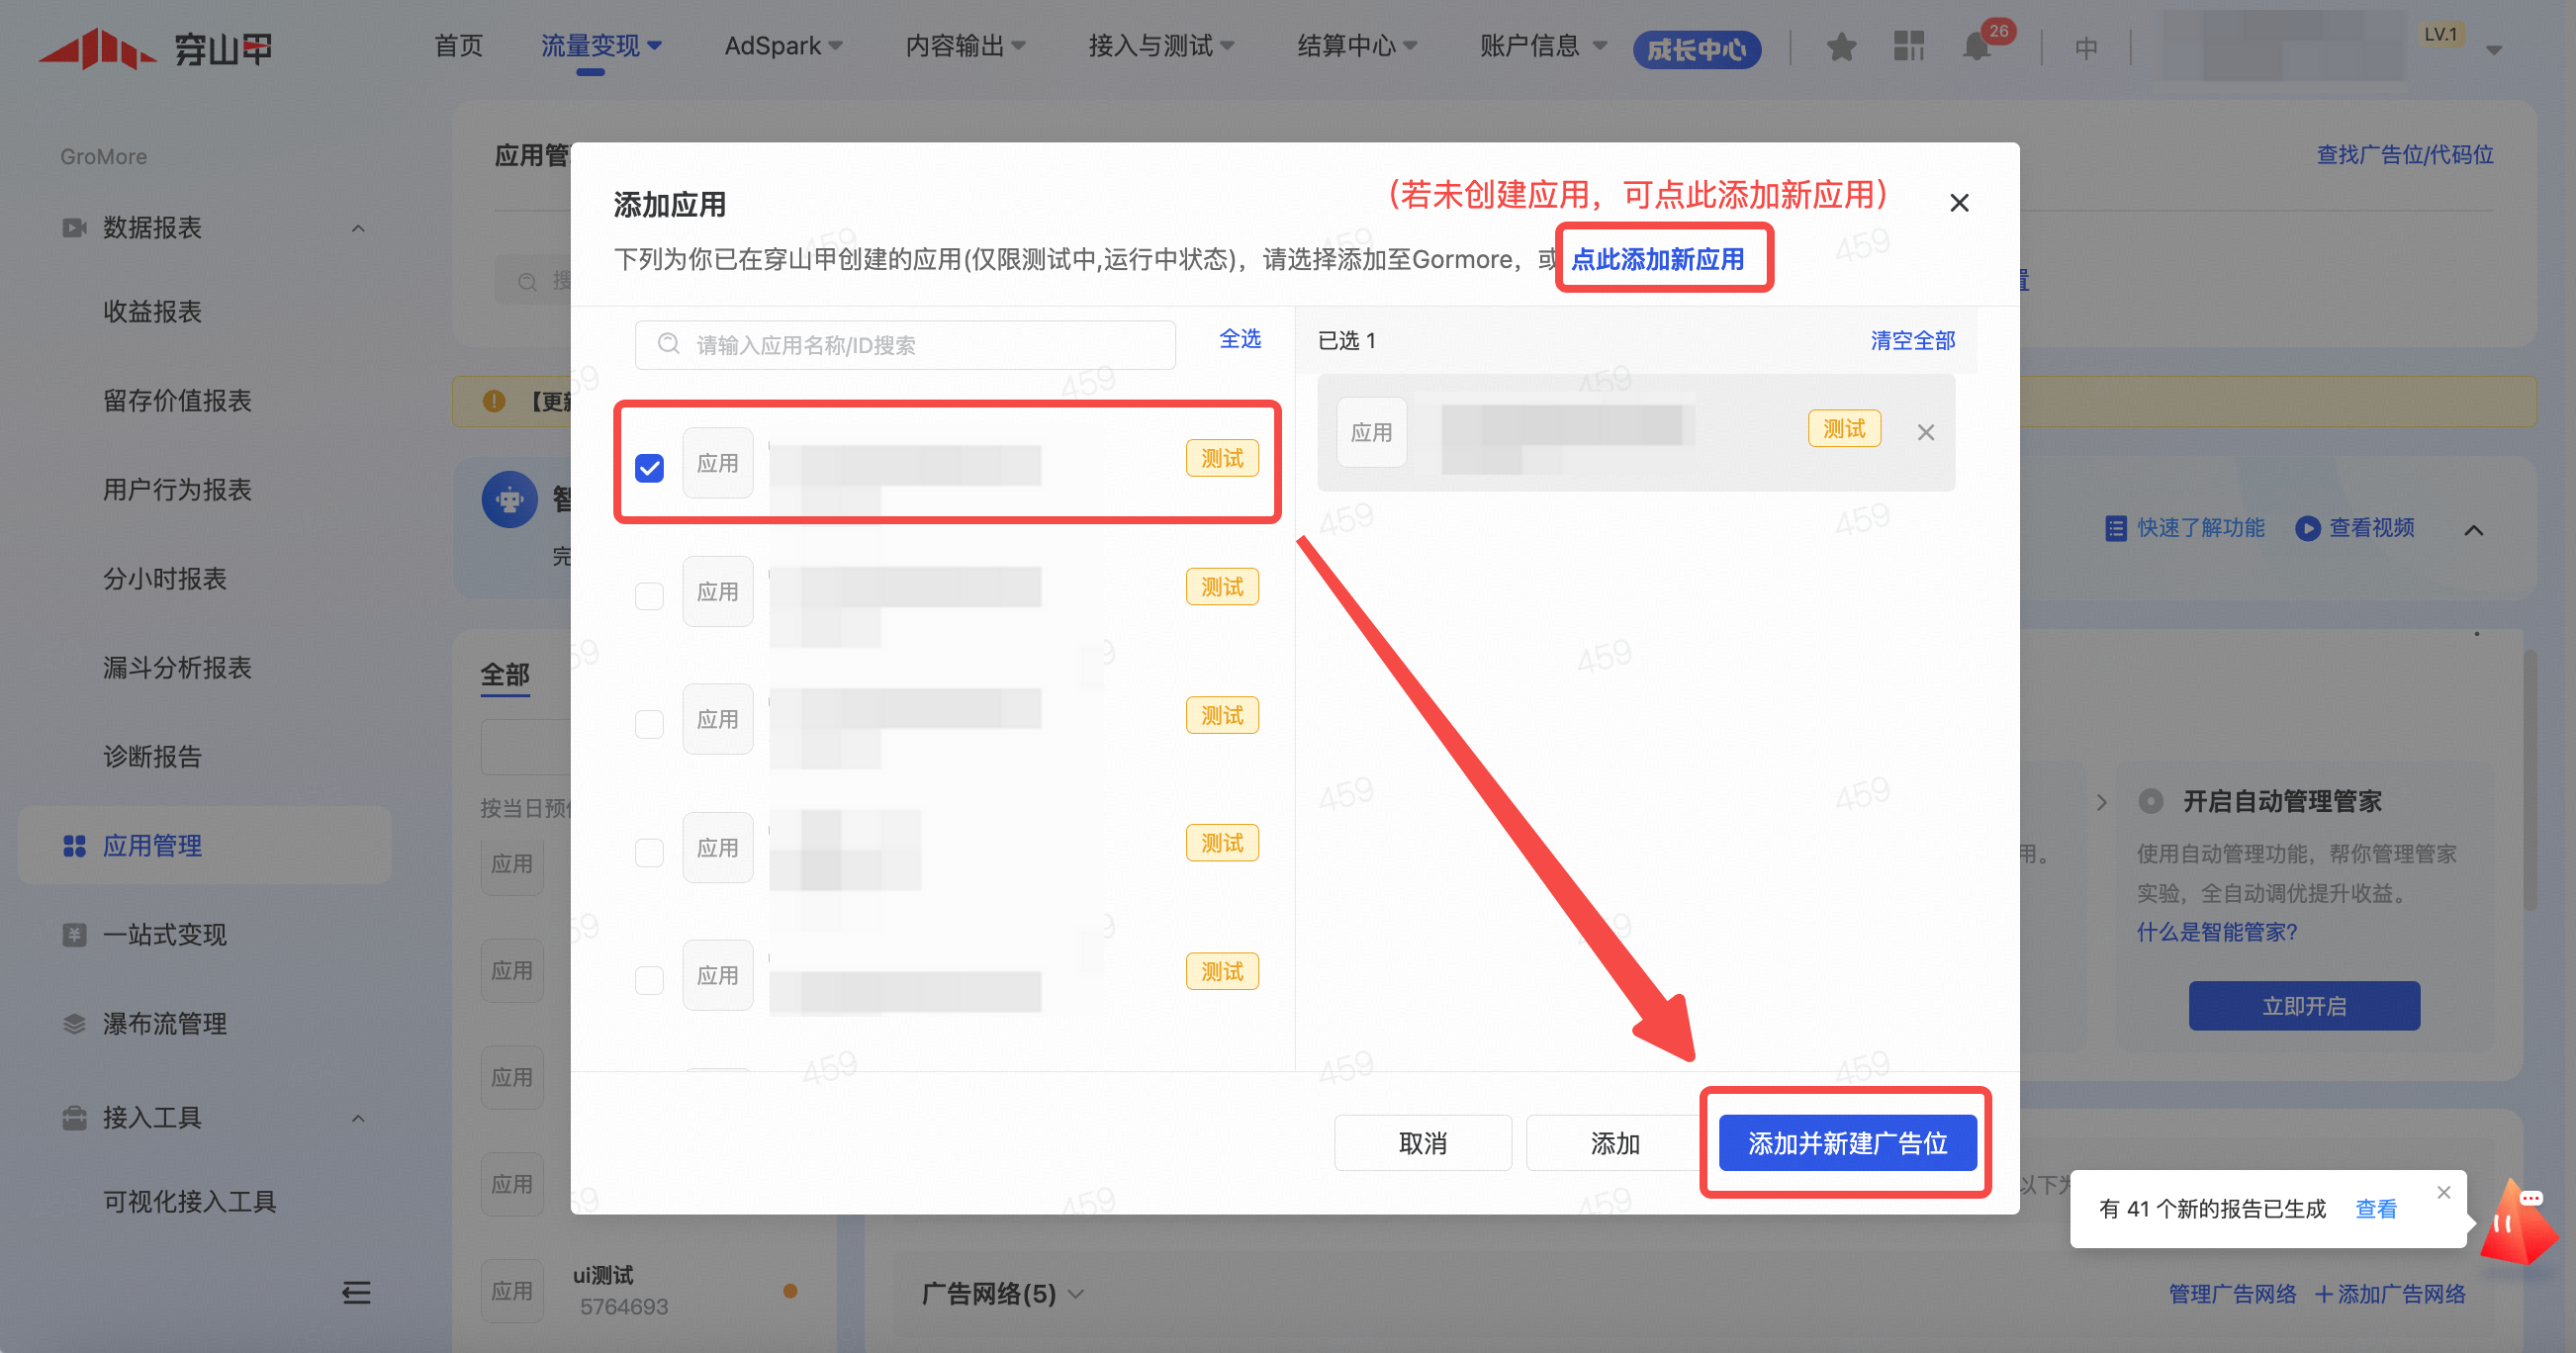Click the language switch 中 icon

[x=2085, y=48]
